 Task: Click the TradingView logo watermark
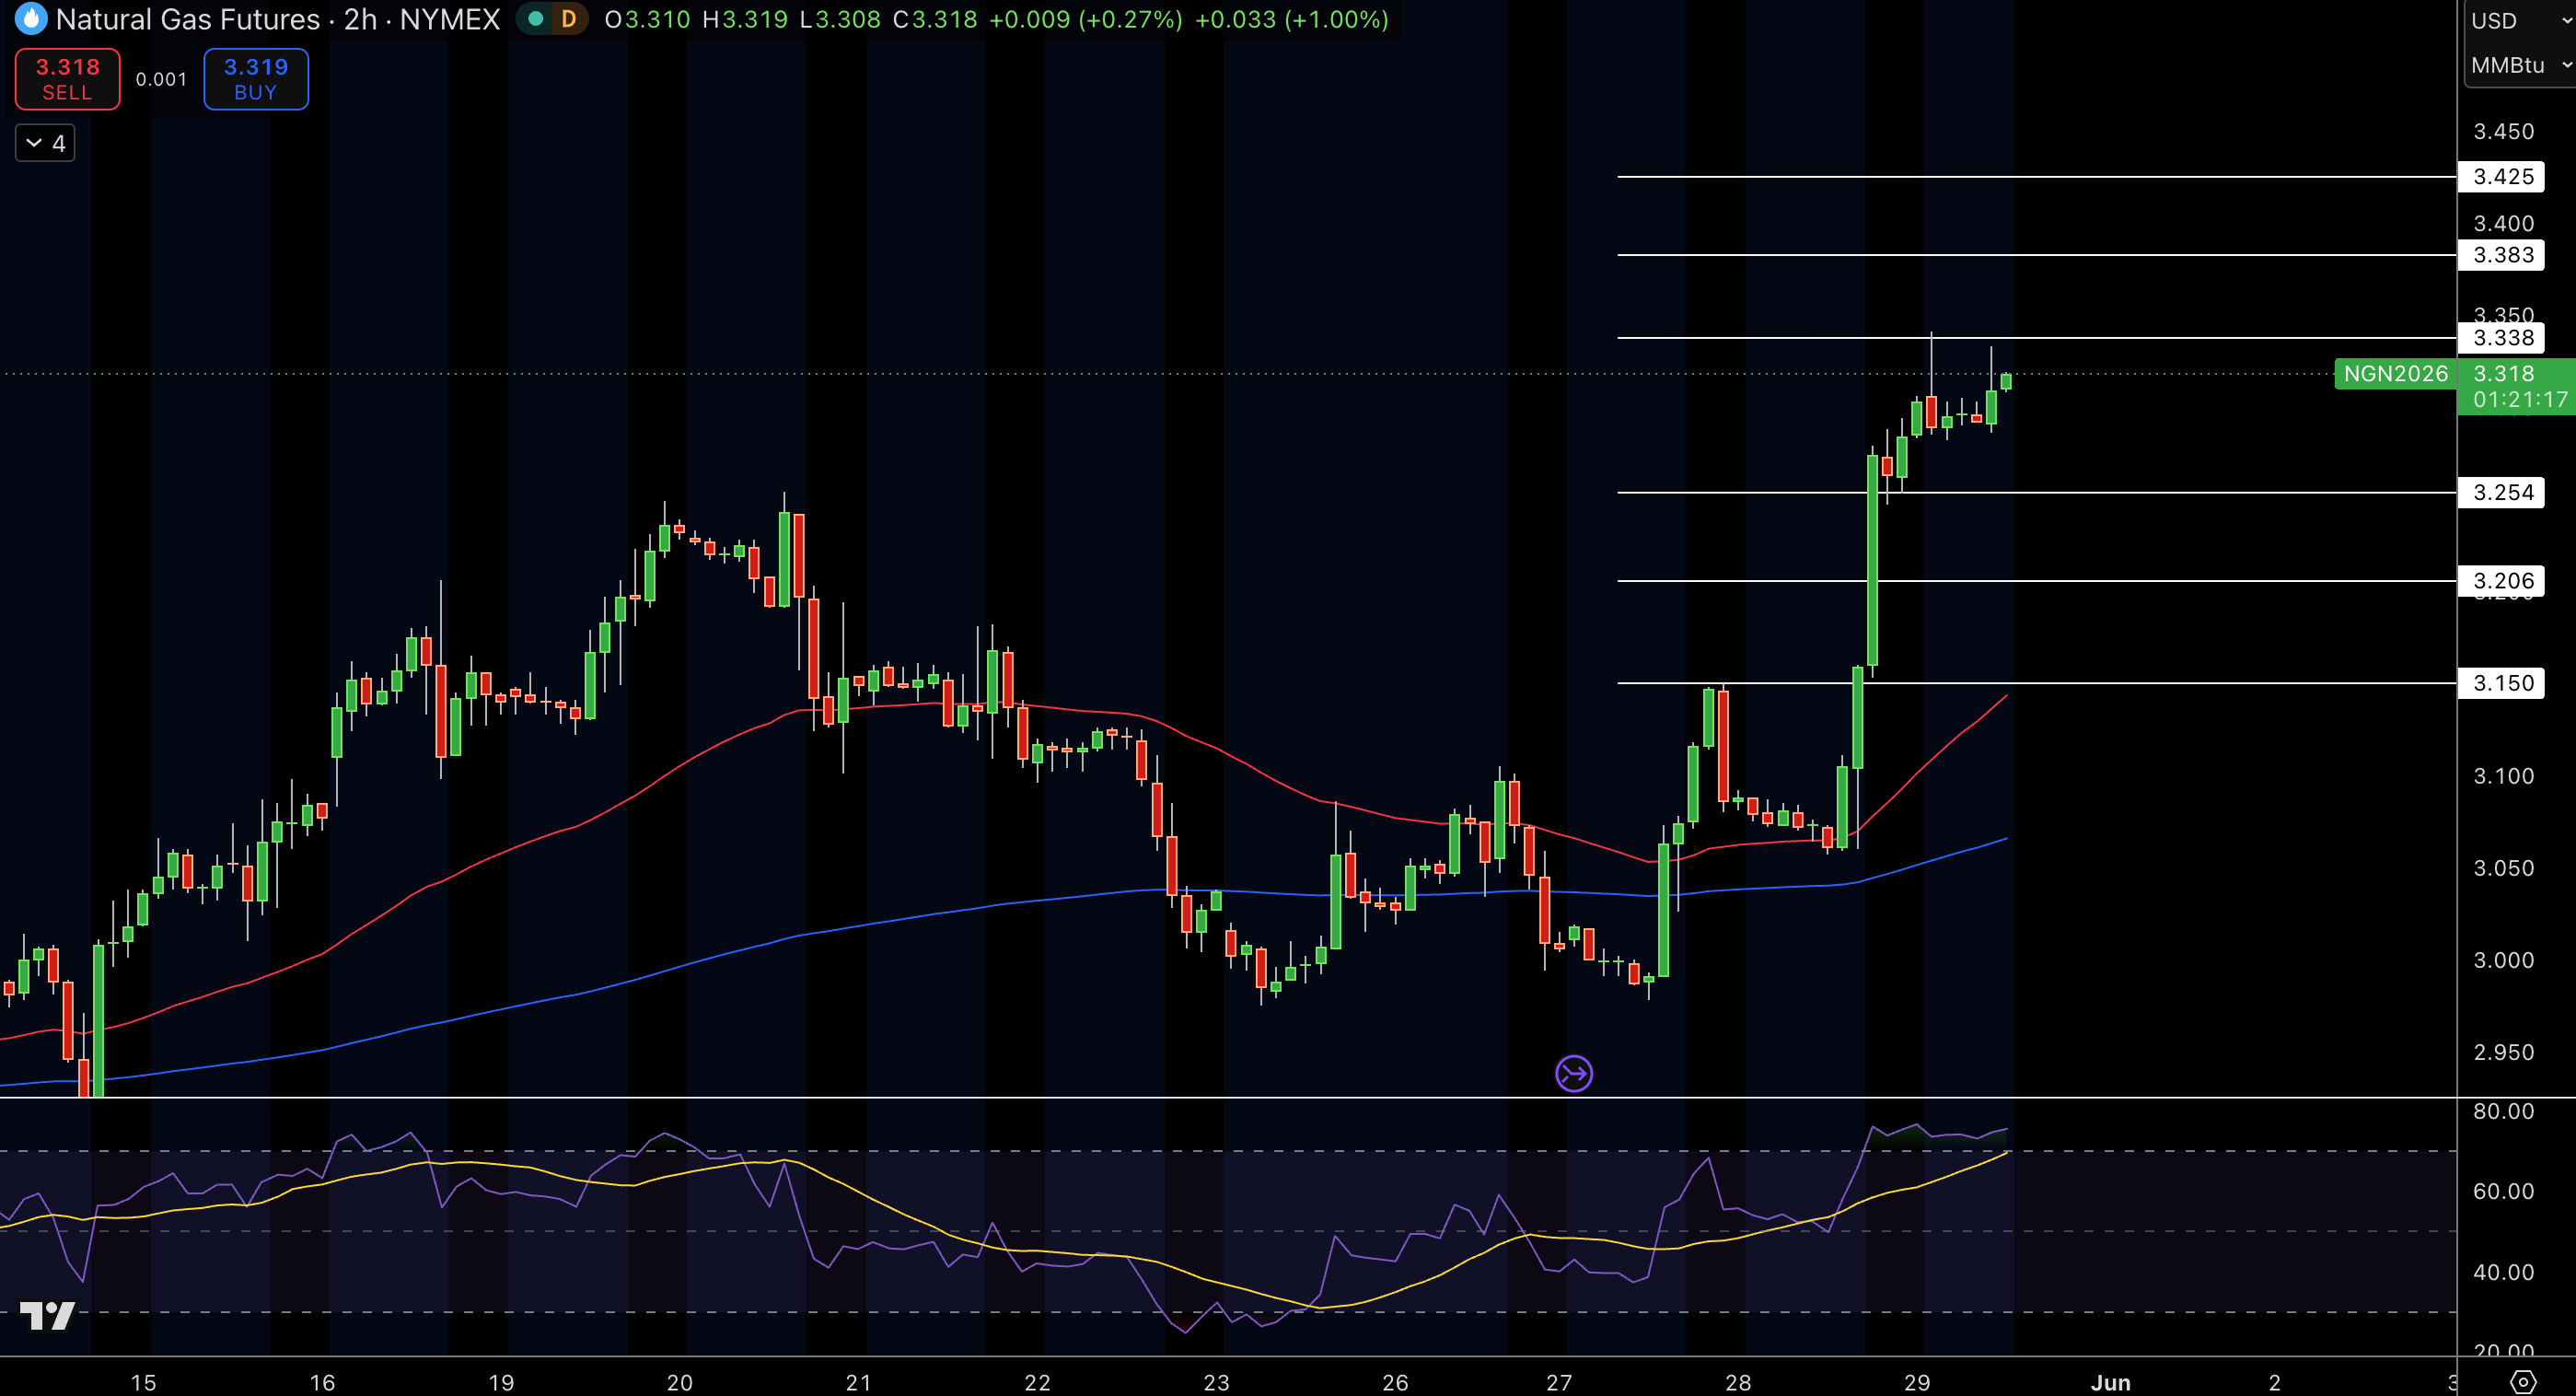[x=47, y=1315]
